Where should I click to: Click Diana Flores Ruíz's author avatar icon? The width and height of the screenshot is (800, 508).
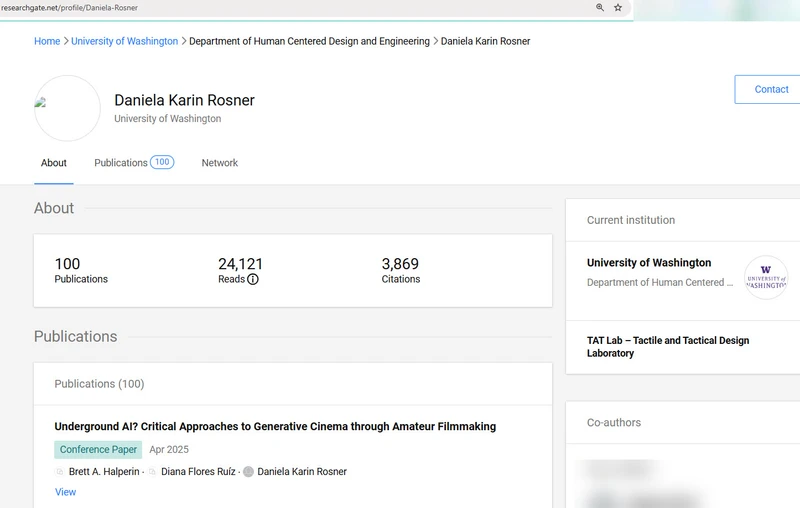152,472
